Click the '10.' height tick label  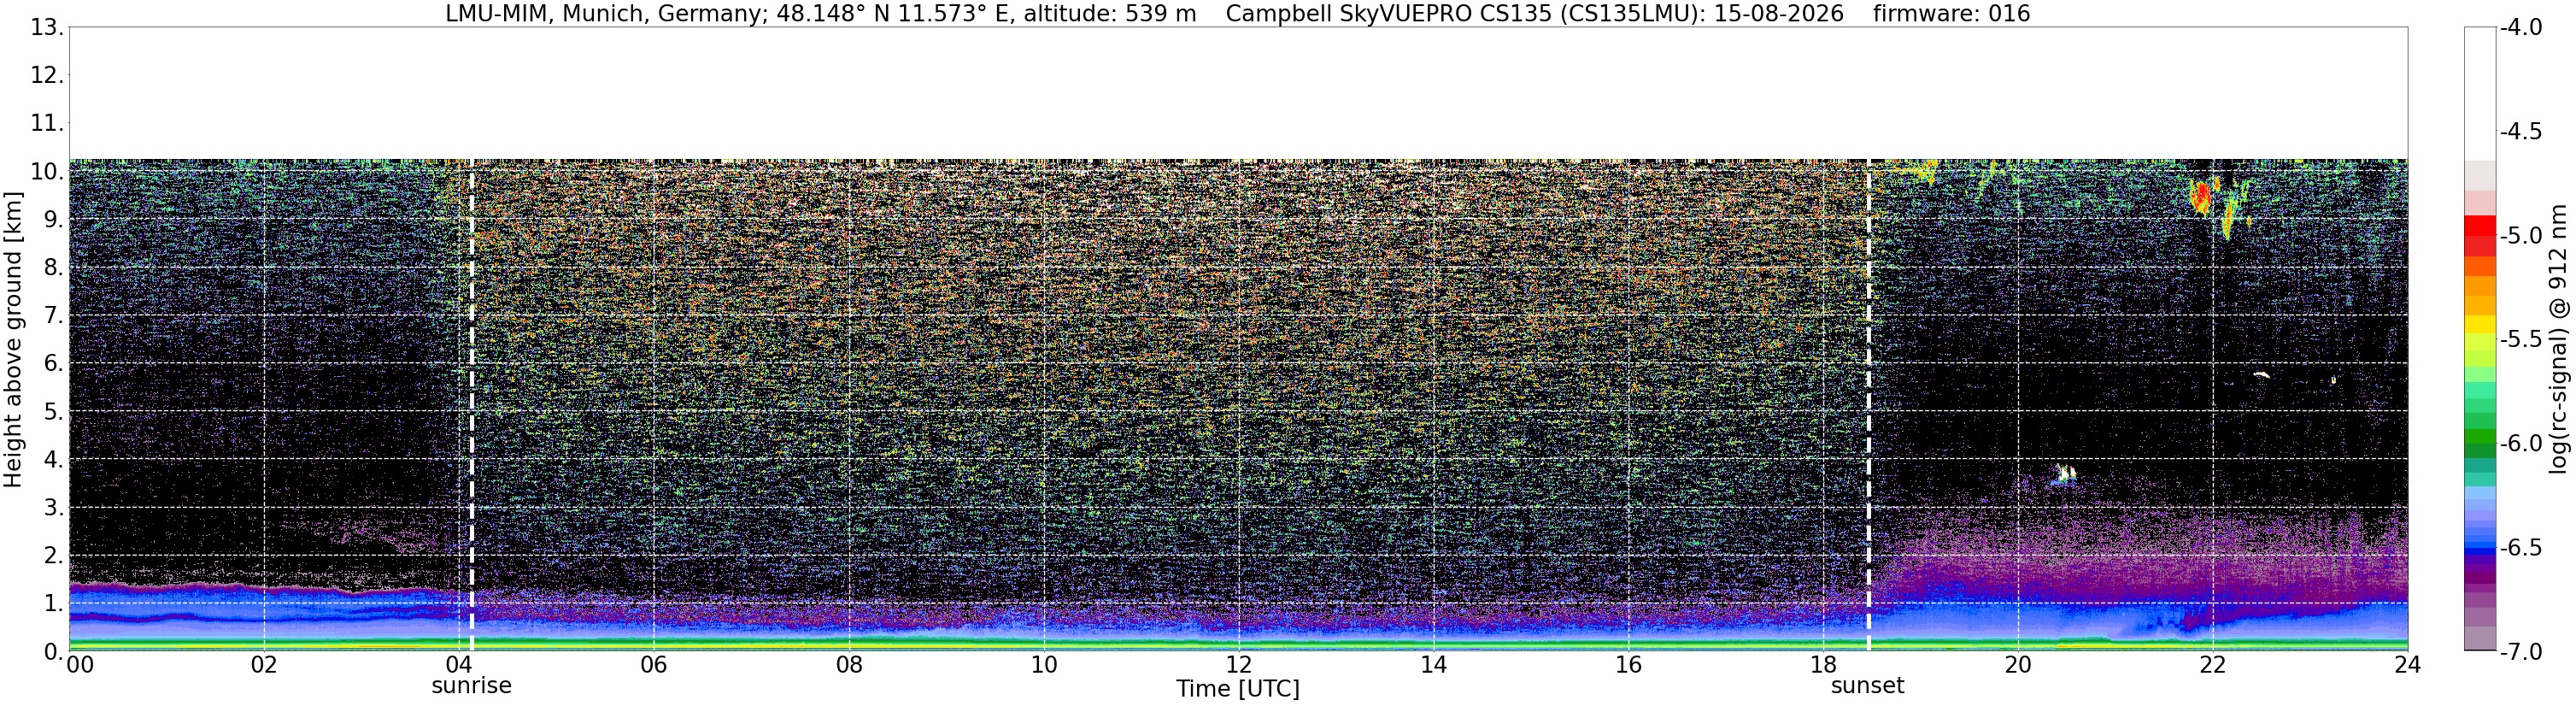click(x=47, y=172)
